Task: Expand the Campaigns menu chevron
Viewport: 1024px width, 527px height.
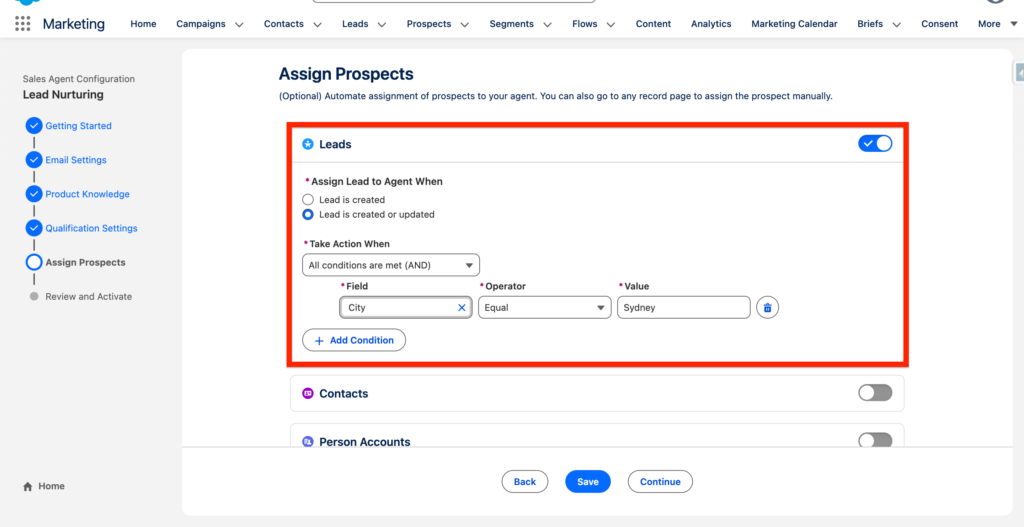Action: click(239, 25)
